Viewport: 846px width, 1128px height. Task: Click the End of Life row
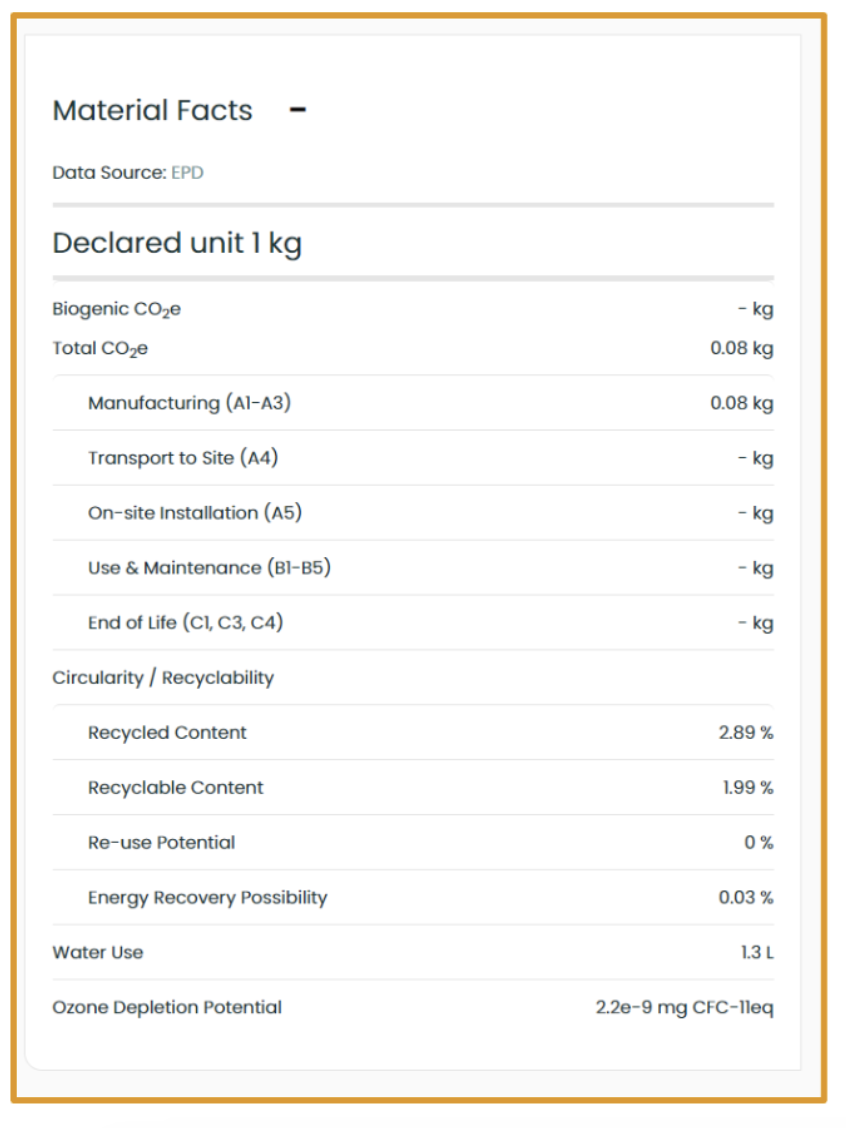pyautogui.click(x=186, y=623)
